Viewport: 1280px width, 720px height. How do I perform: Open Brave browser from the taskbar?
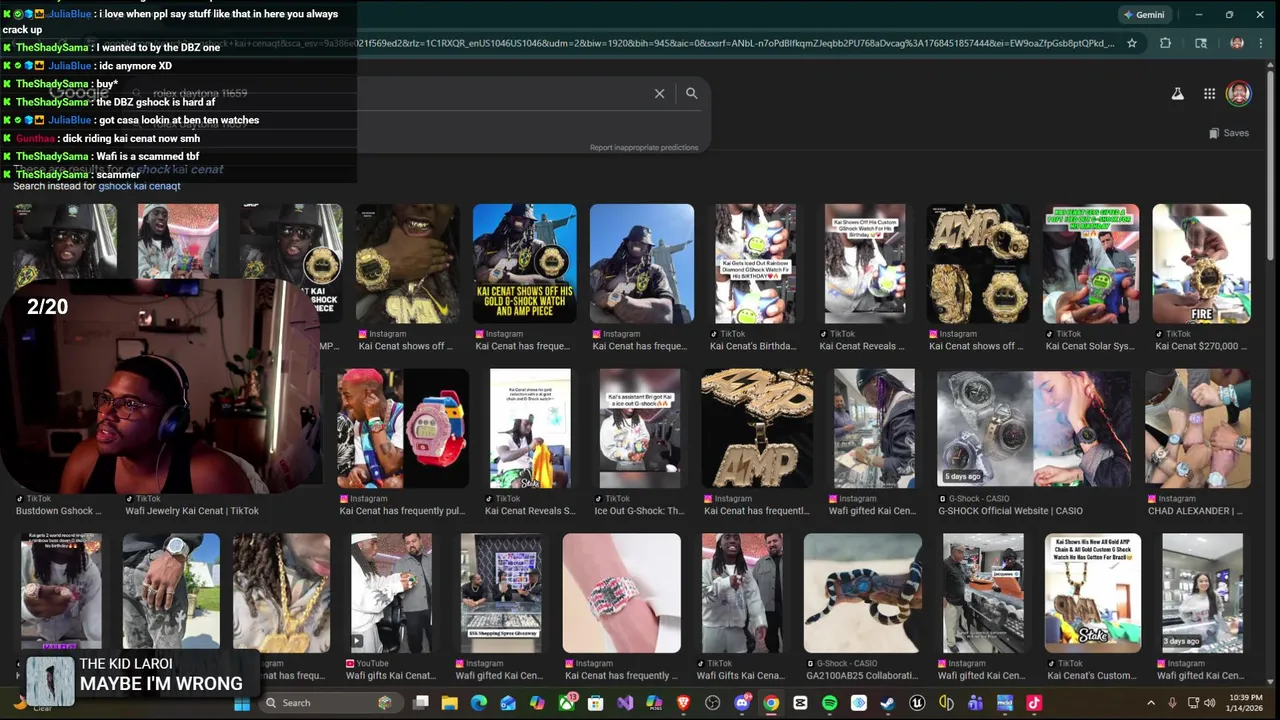683,703
